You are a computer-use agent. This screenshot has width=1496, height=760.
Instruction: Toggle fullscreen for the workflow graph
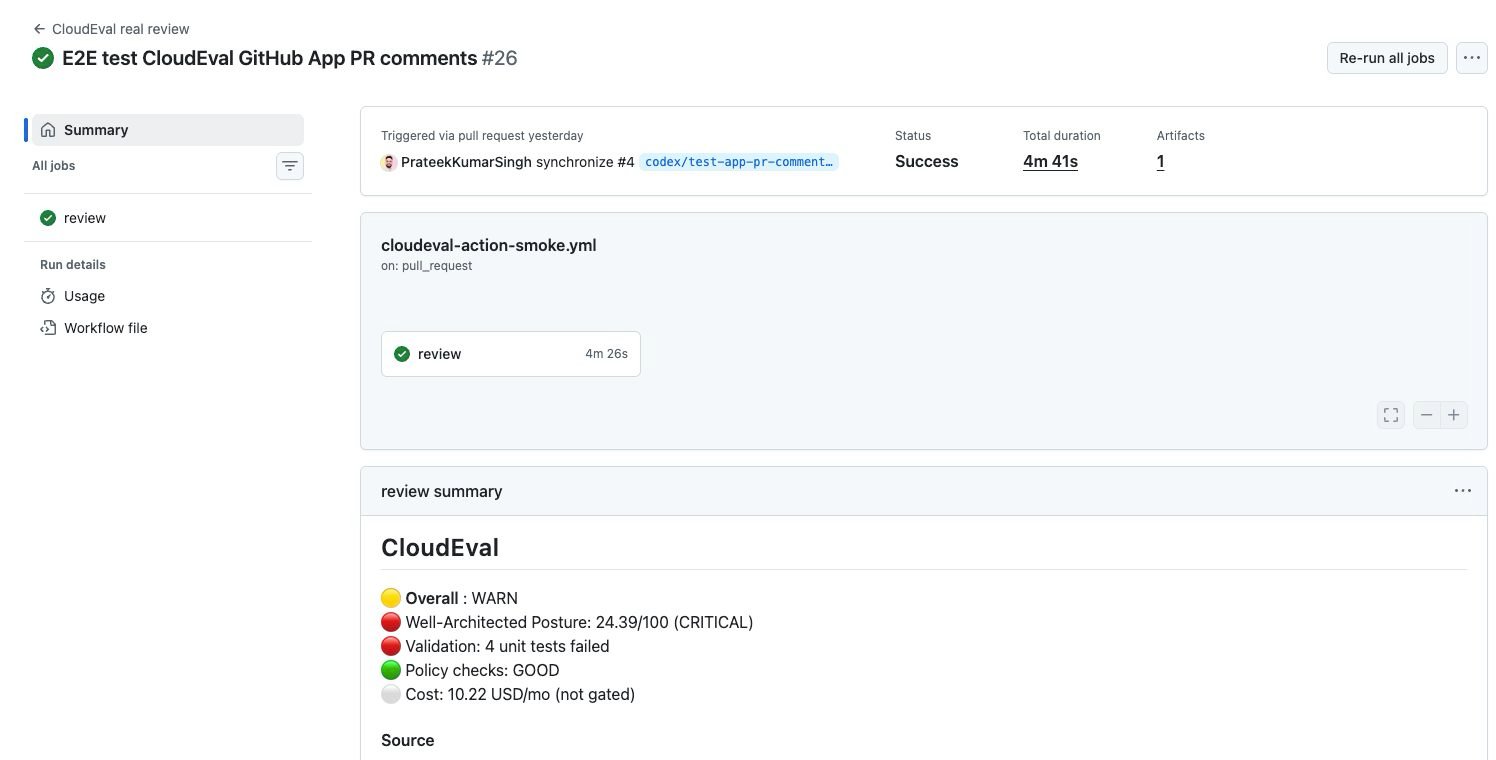tap(1391, 415)
